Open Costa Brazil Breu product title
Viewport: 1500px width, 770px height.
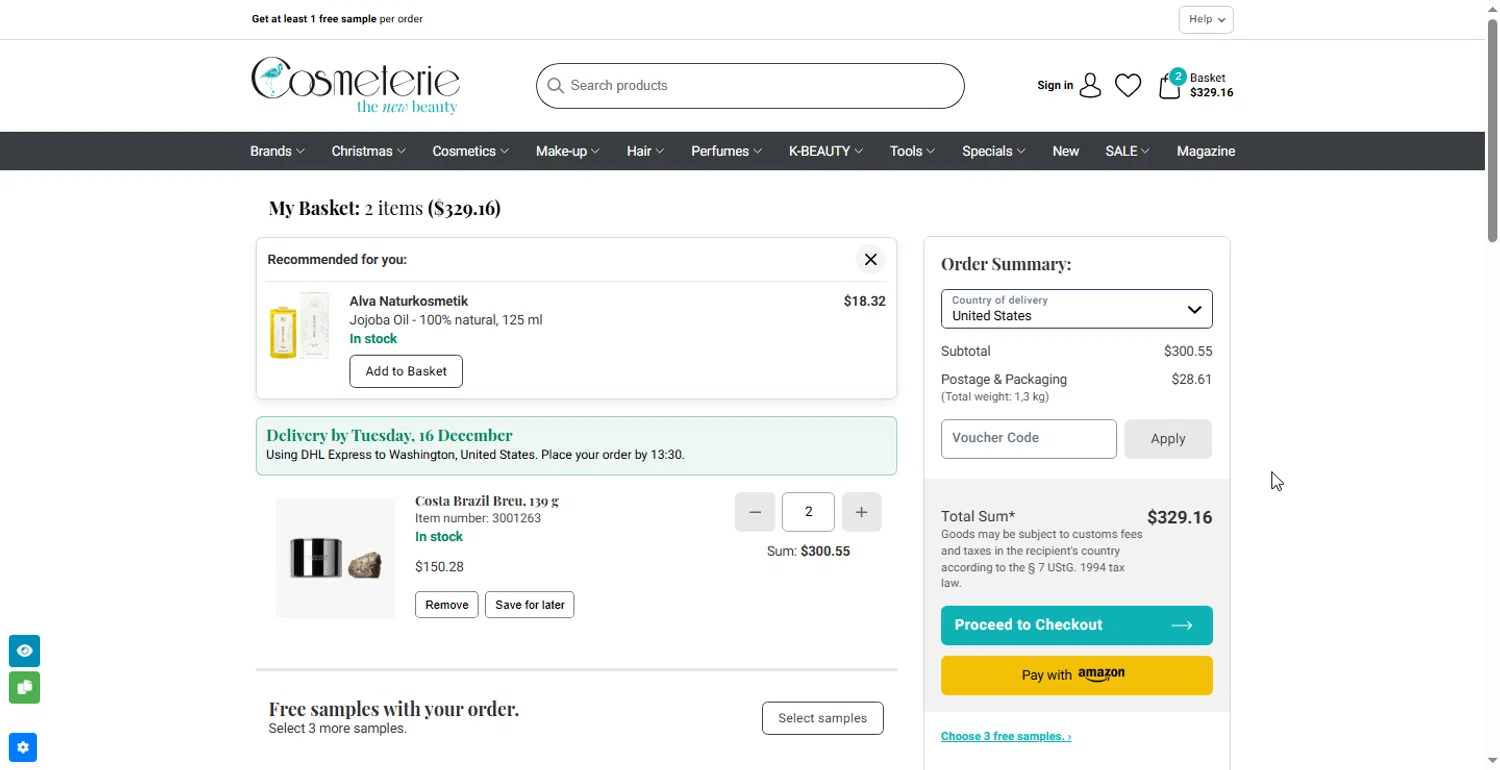tap(487, 501)
